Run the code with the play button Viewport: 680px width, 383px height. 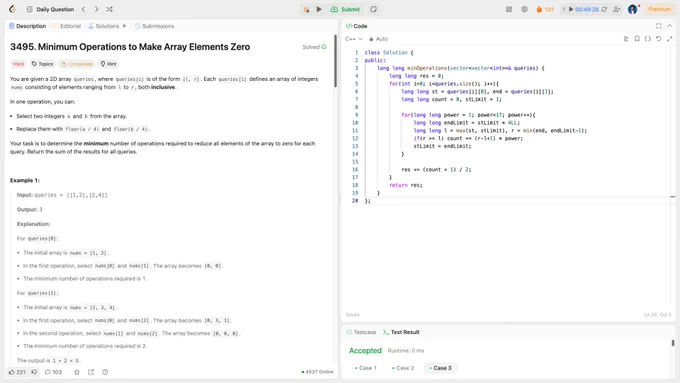point(319,9)
